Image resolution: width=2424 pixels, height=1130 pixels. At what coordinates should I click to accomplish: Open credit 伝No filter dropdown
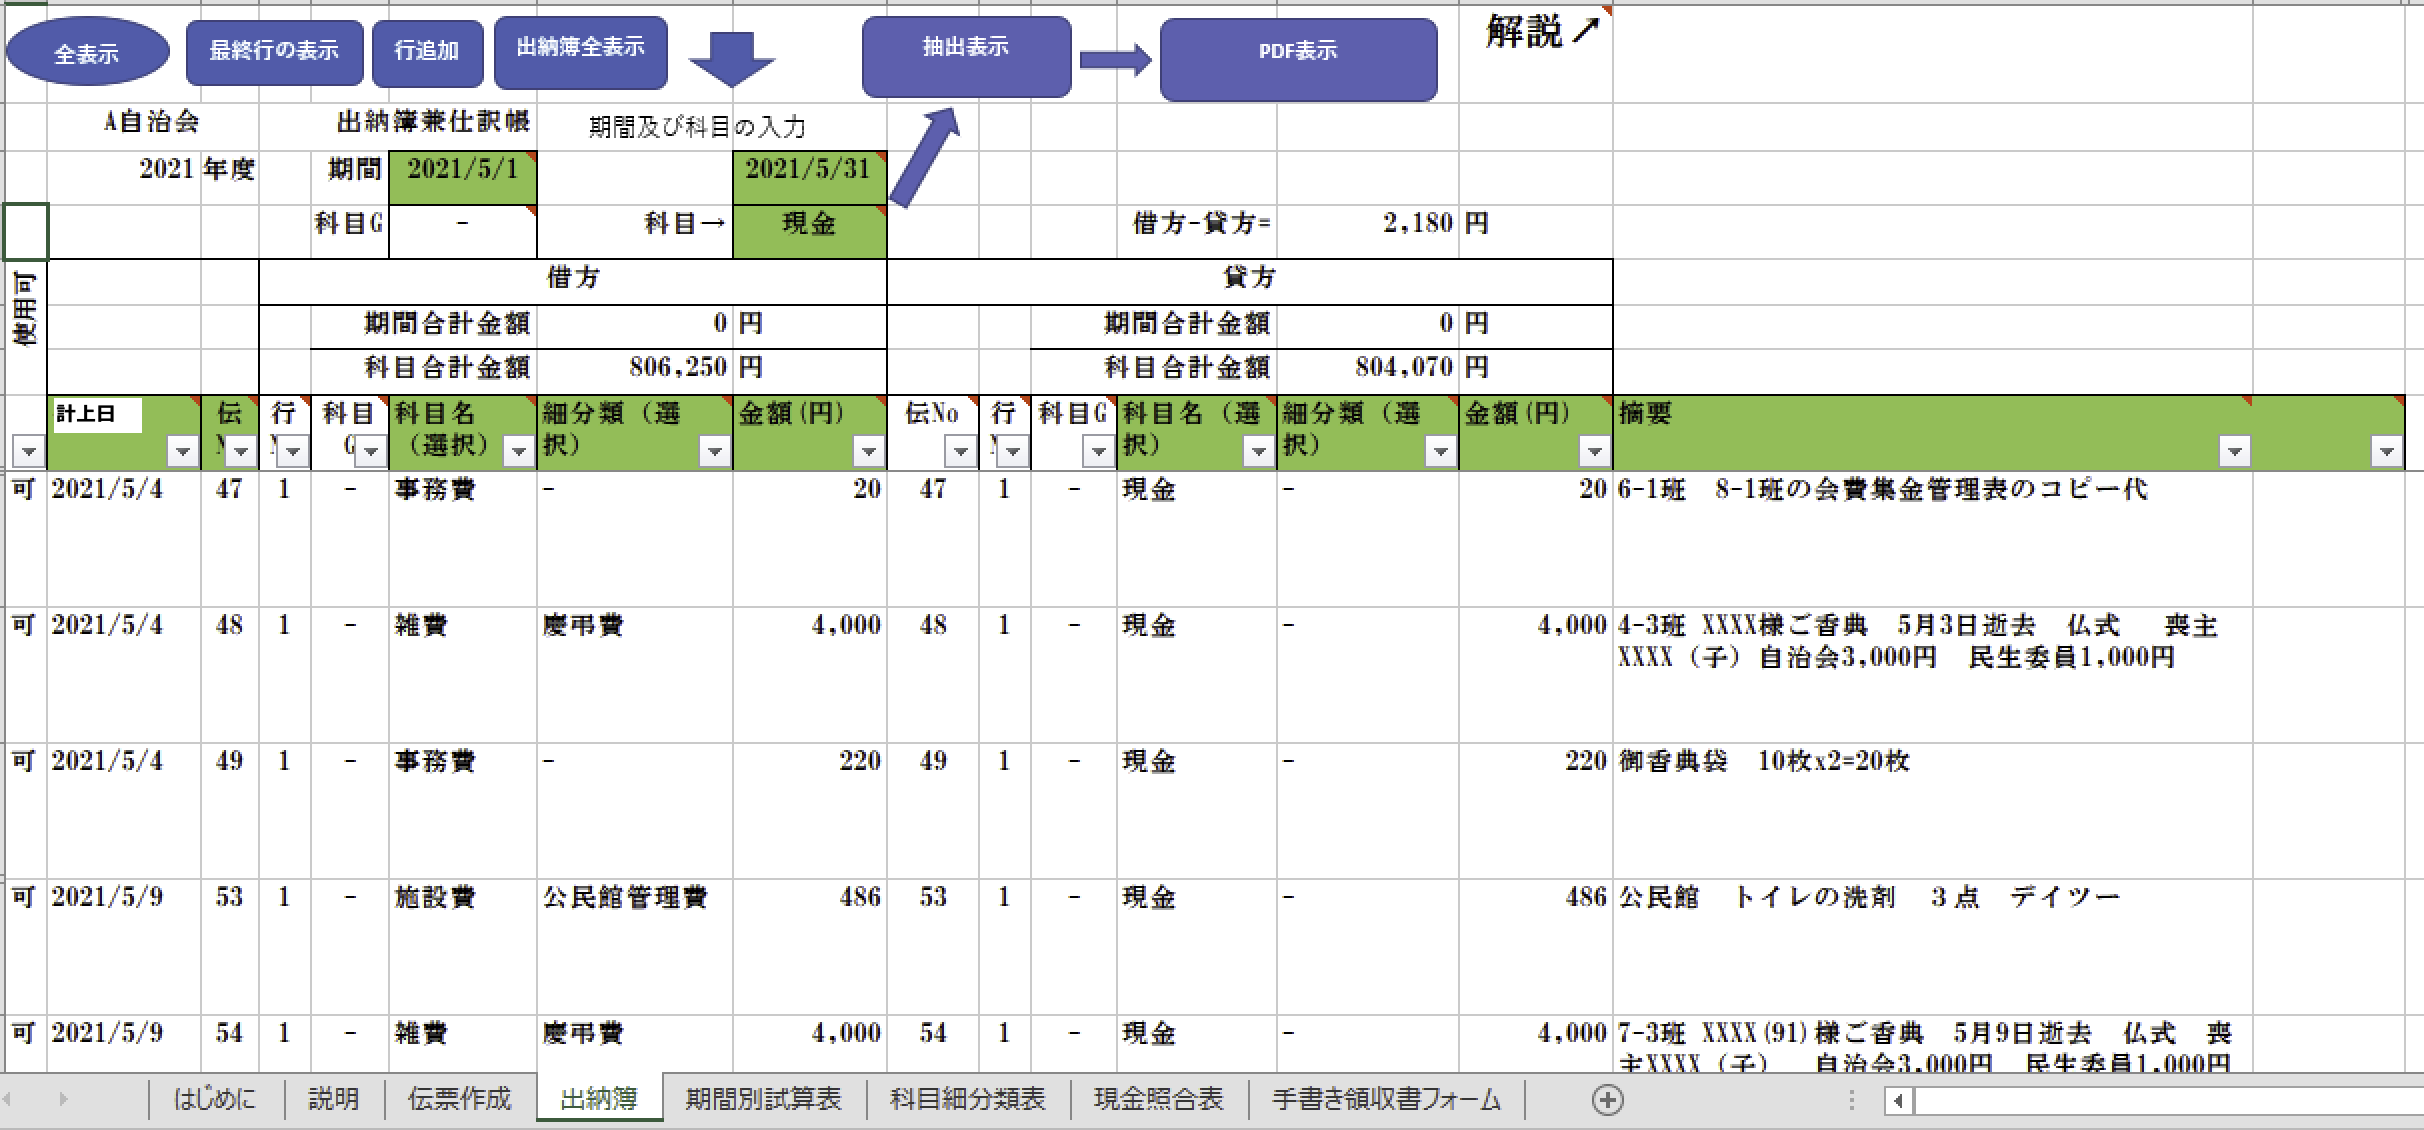coord(960,452)
